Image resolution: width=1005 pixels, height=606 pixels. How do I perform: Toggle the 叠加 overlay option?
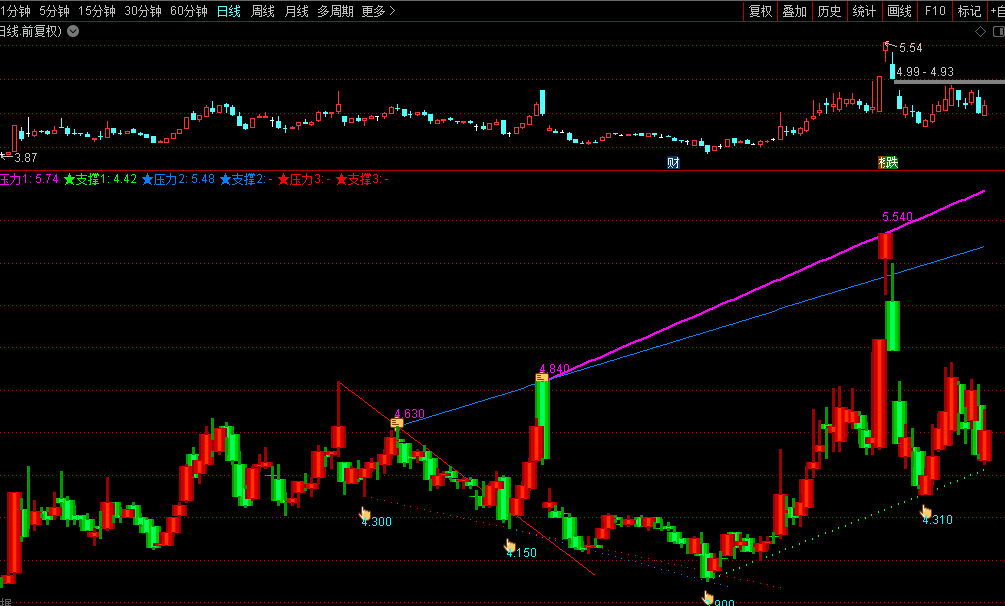point(795,11)
